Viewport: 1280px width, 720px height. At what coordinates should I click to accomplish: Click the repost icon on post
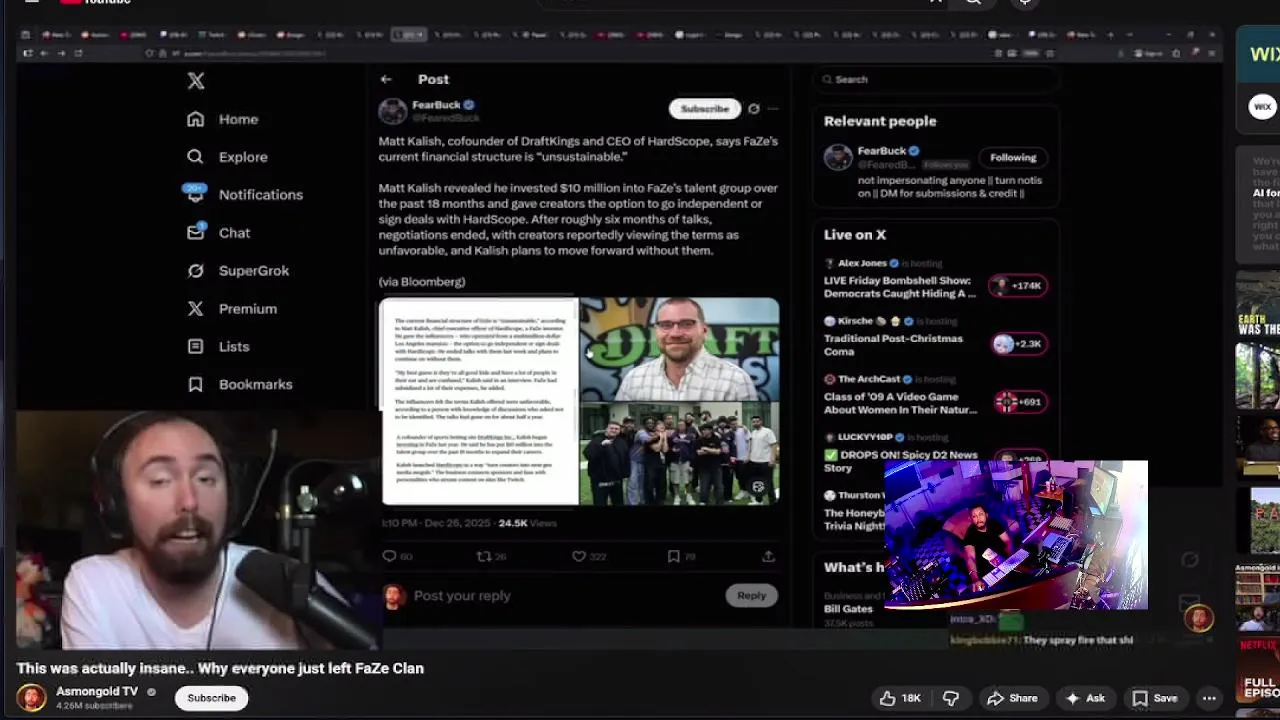pos(483,556)
